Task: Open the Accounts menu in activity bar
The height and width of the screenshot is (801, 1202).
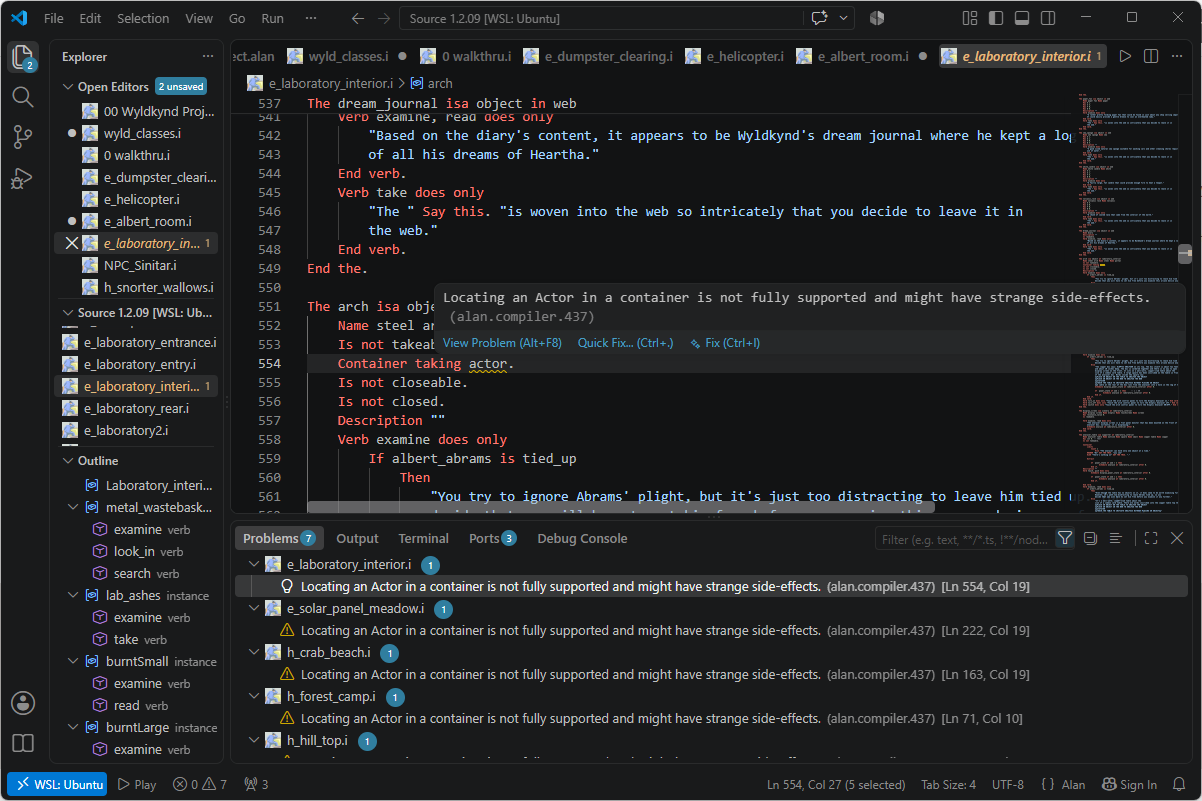Action: (22, 703)
